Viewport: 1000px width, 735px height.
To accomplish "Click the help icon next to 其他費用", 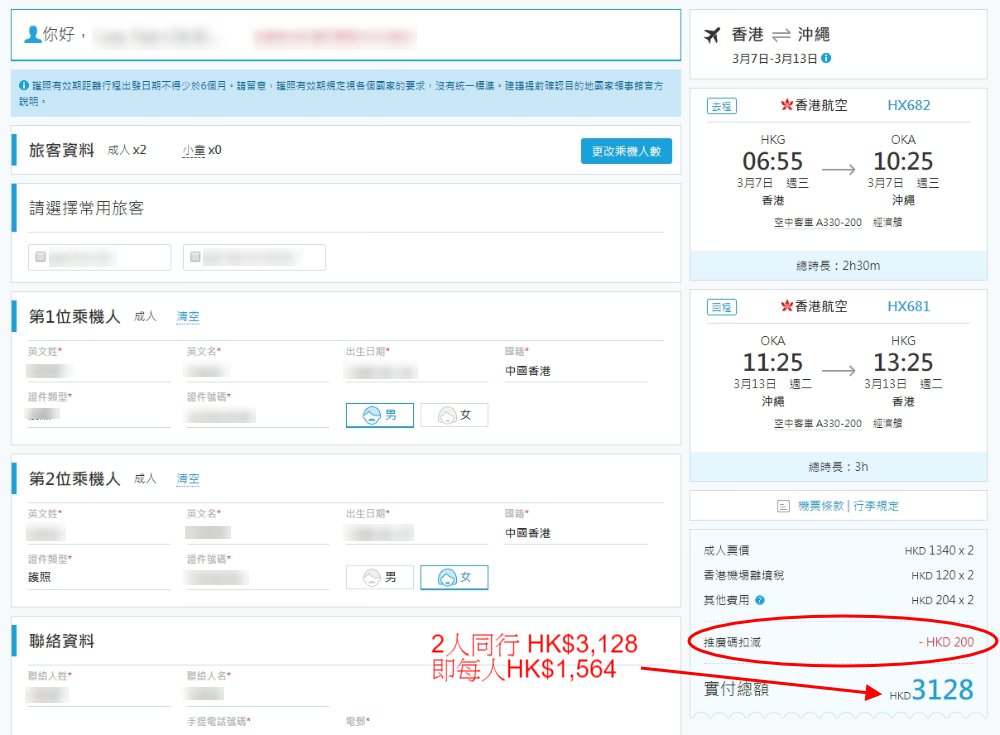I will pyautogui.click(x=760, y=600).
